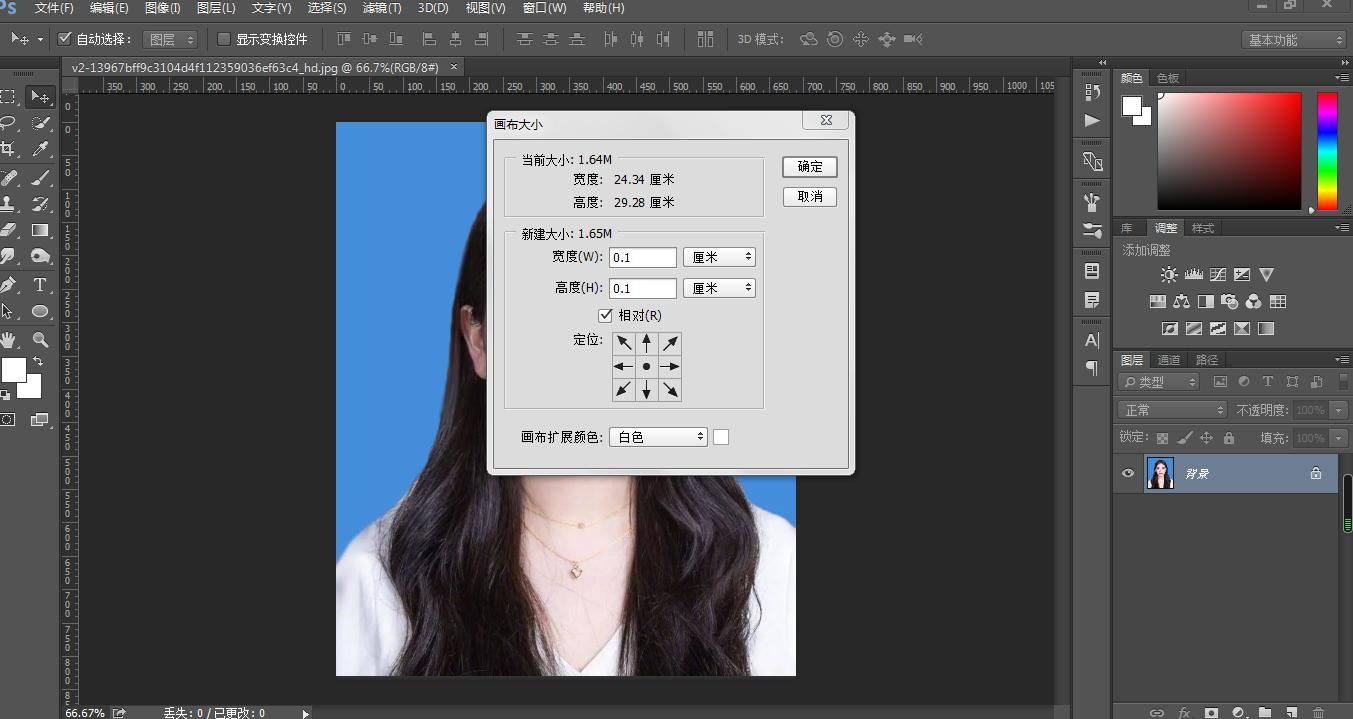The height and width of the screenshot is (719, 1353).
Task: Click the delete layer trash icon
Action: tap(1318, 712)
